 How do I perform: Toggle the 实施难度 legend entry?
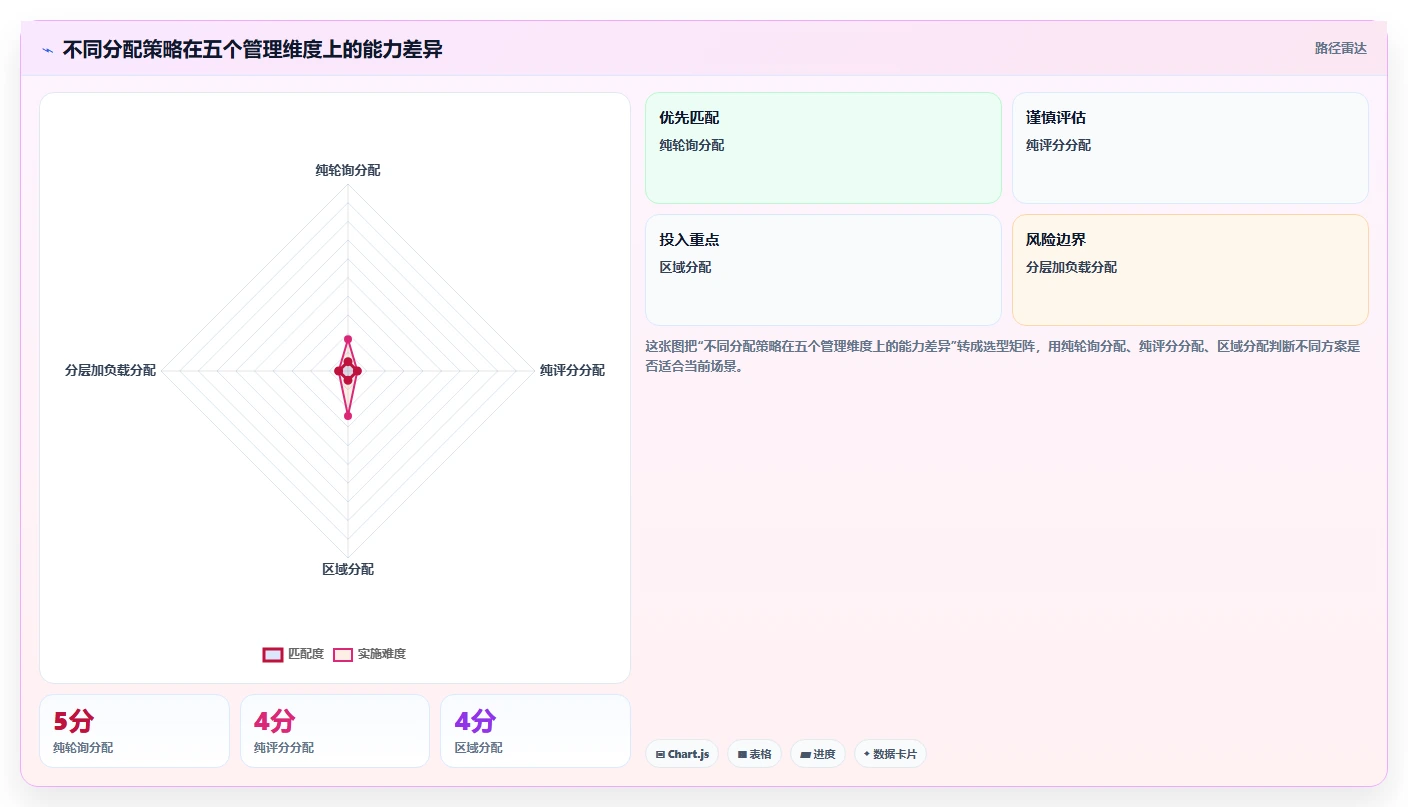369,654
